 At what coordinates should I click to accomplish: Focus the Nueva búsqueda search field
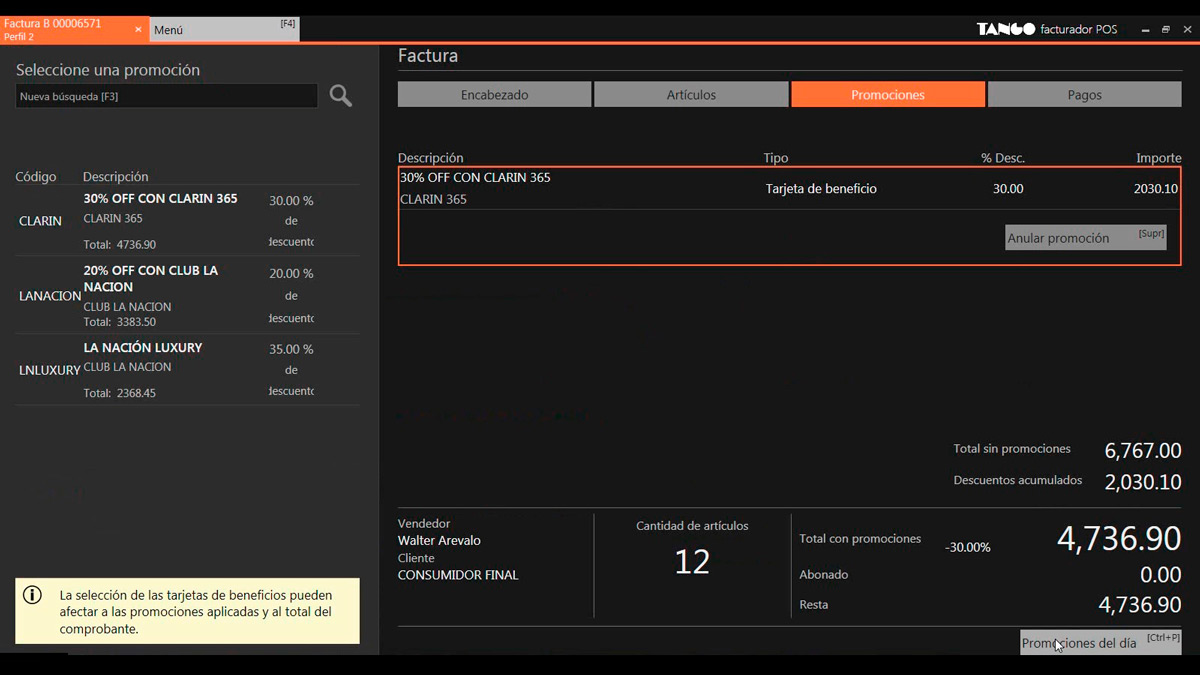pyautogui.click(x=167, y=96)
